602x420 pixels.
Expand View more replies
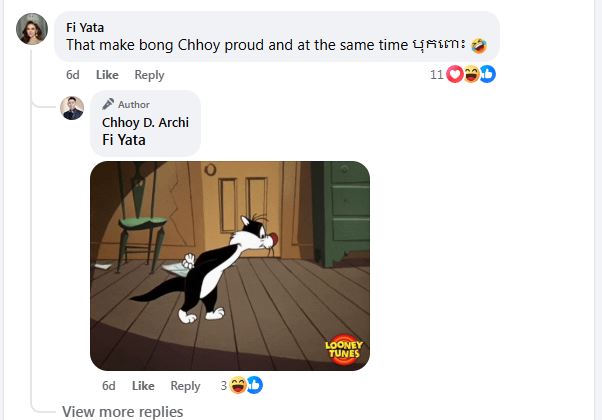(123, 412)
